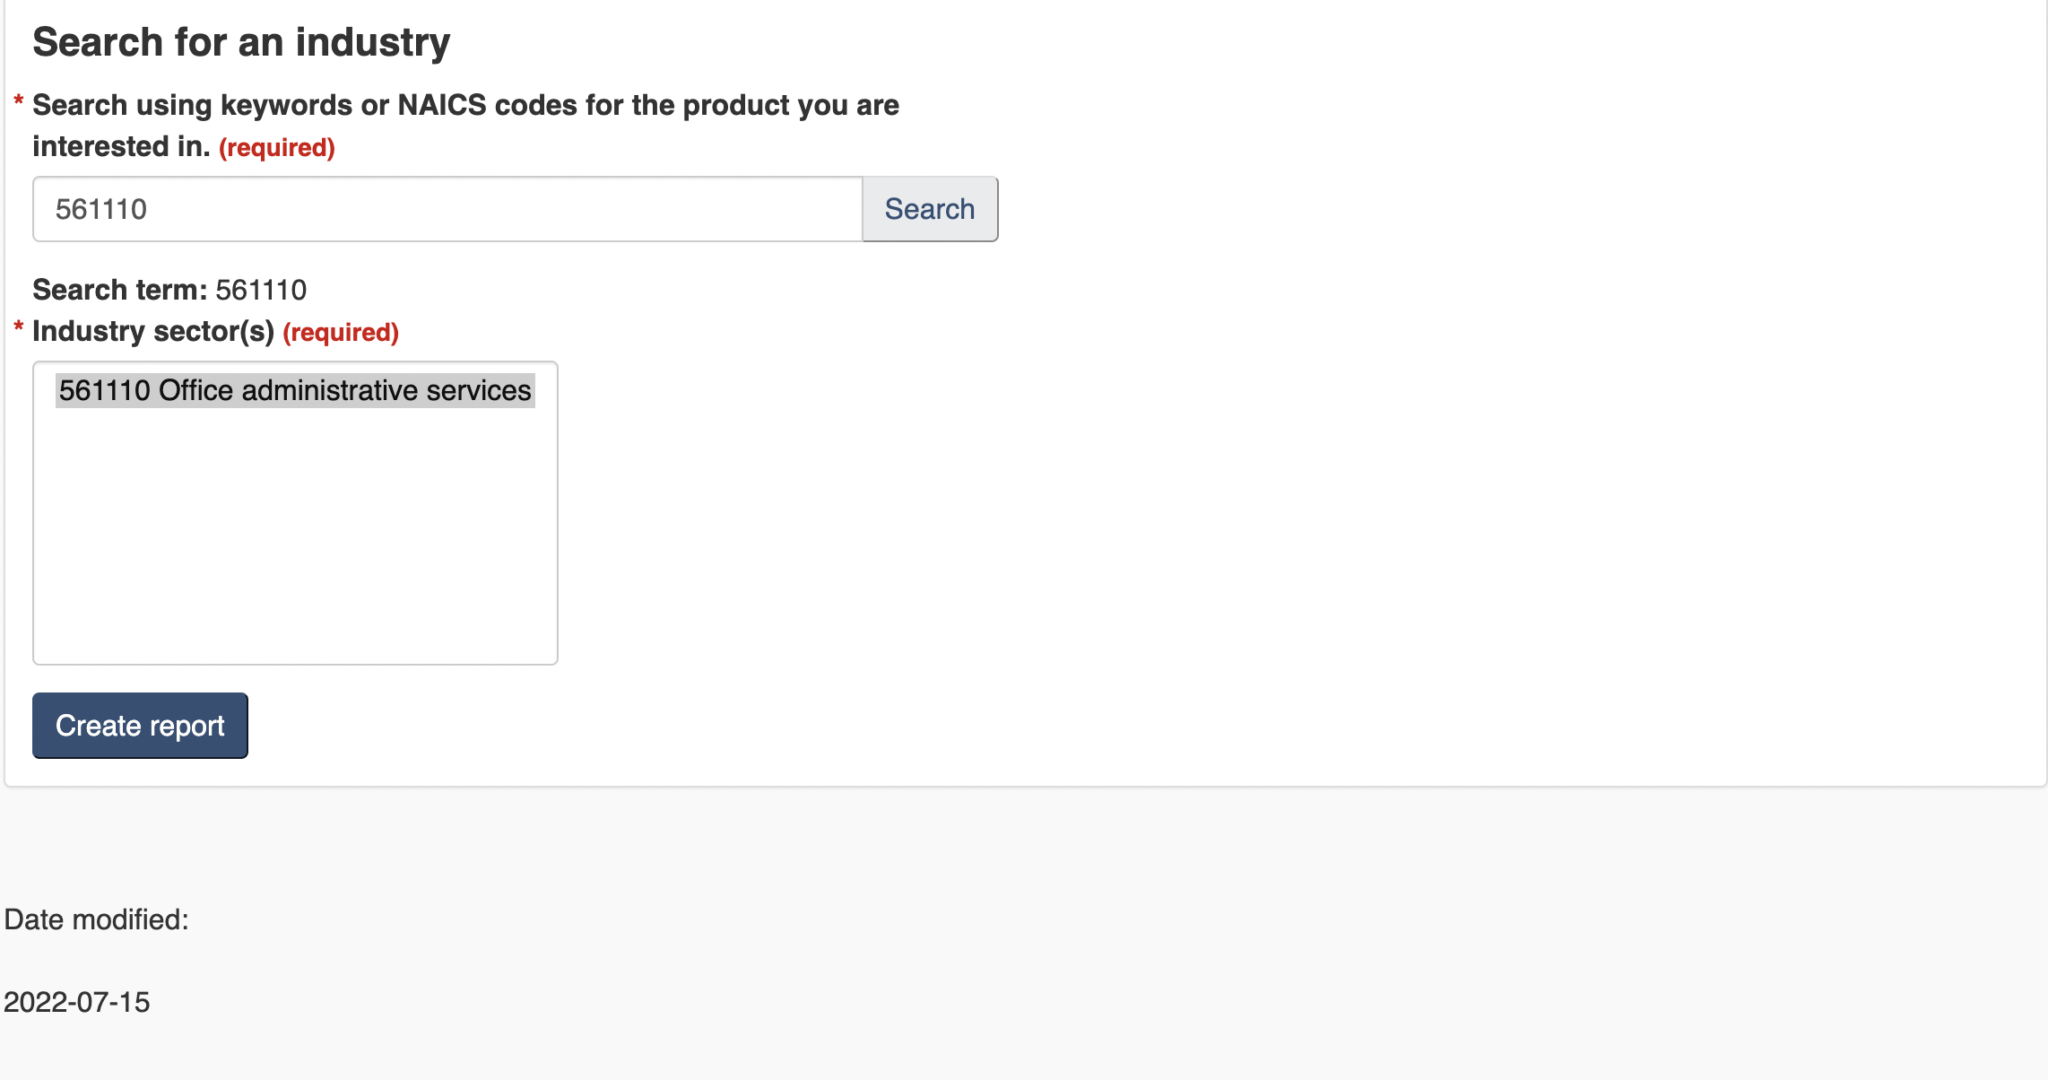Viewport: 2048px width, 1080px height.
Task: Click the 'Search term:' bold text
Action: coord(120,290)
